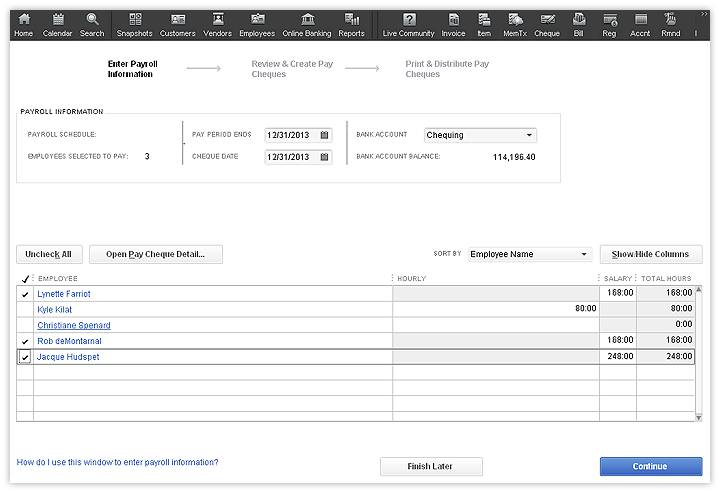Screen dimensions: 720x493
Task: Open the Customers center icon
Action: [x=178, y=25]
